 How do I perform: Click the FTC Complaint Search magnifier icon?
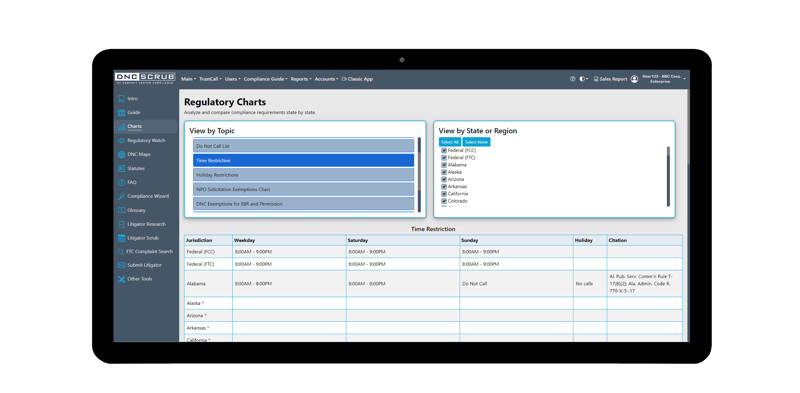coord(121,252)
